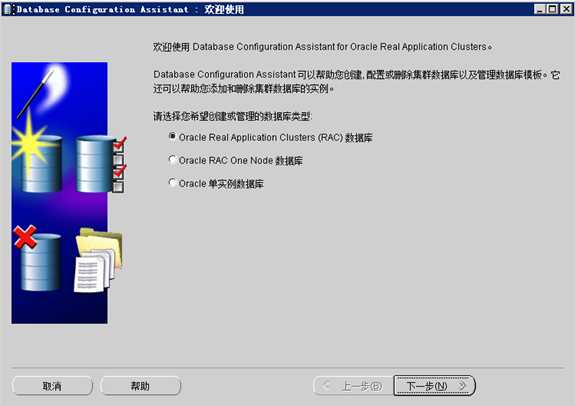Maximize the Database Configuration Assistant window
The width and height of the screenshot is (575, 406).
pyautogui.click(x=552, y=9)
